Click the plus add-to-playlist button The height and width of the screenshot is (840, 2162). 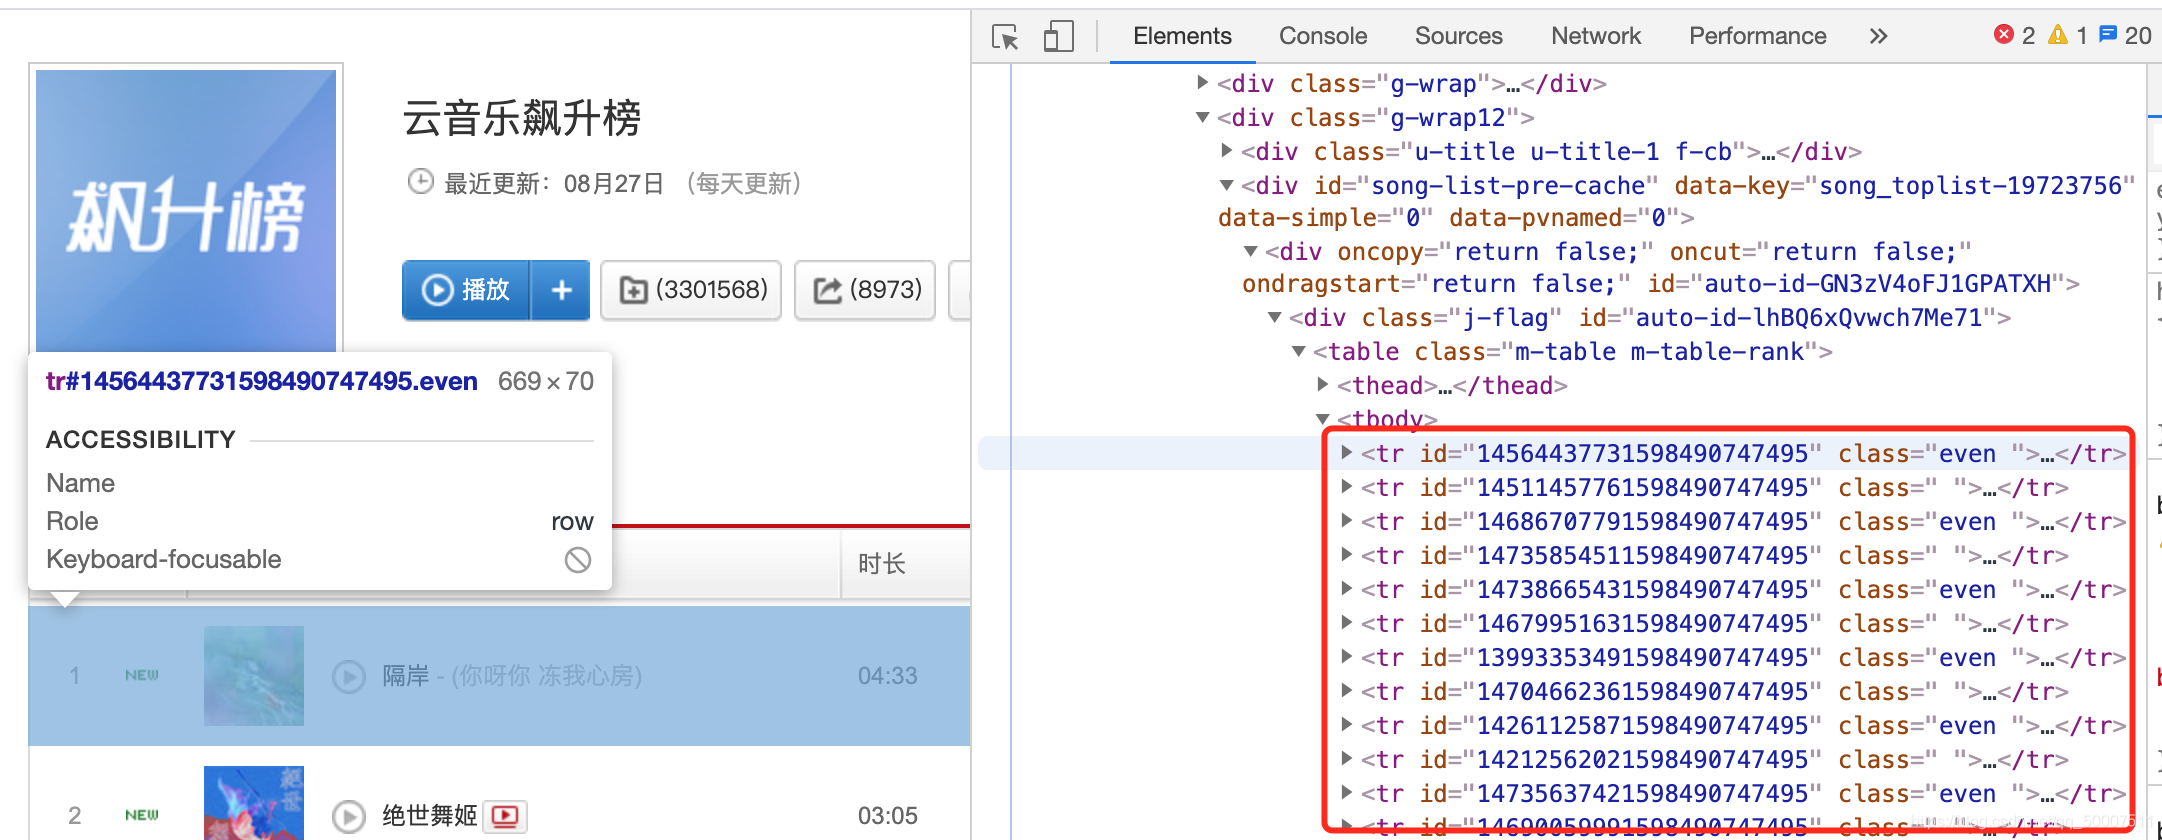click(x=561, y=290)
